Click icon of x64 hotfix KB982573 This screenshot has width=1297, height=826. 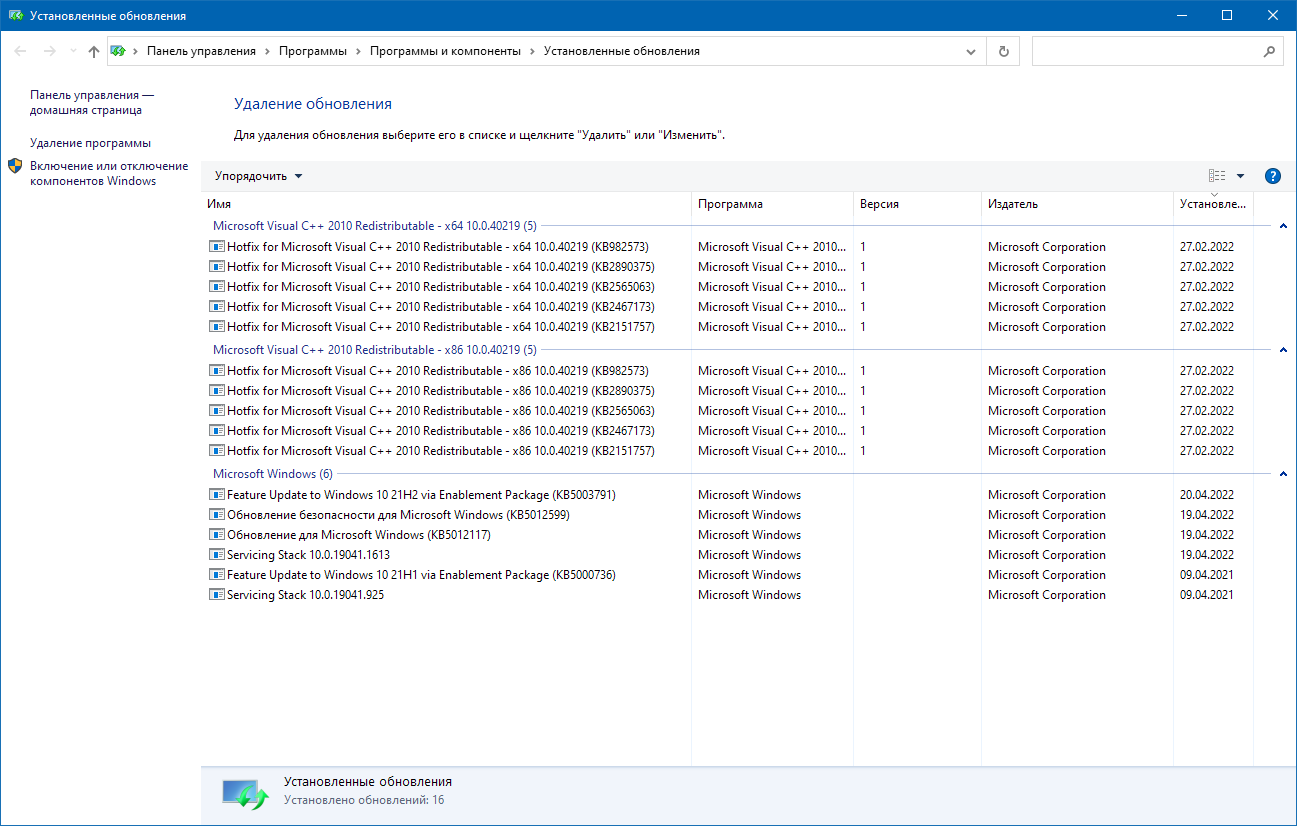click(x=217, y=247)
